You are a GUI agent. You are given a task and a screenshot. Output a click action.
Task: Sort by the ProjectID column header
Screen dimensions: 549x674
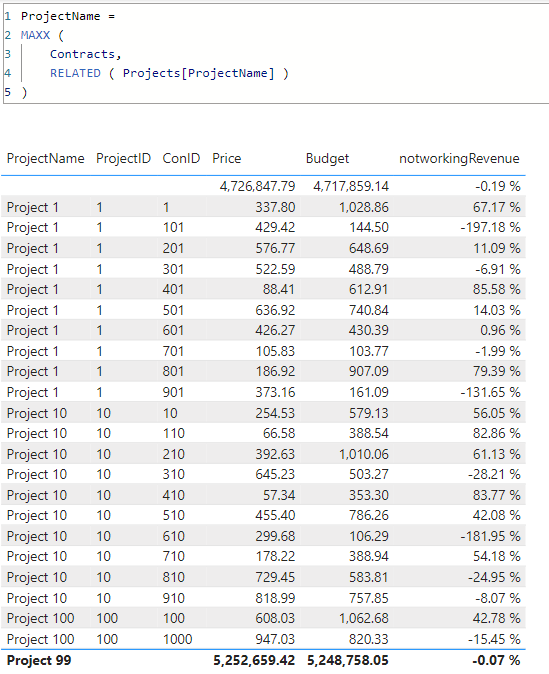[x=123, y=159]
